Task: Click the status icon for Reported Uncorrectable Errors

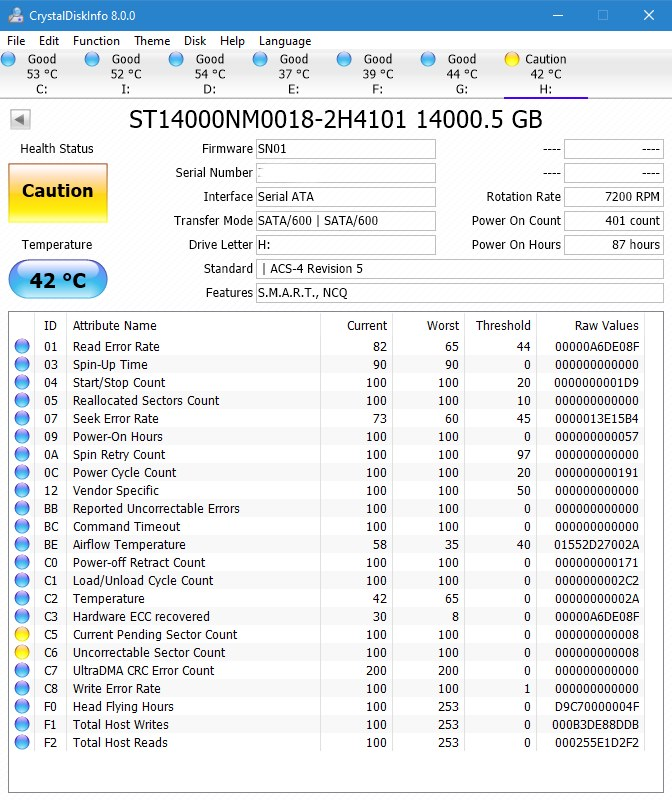Action: tap(22, 508)
